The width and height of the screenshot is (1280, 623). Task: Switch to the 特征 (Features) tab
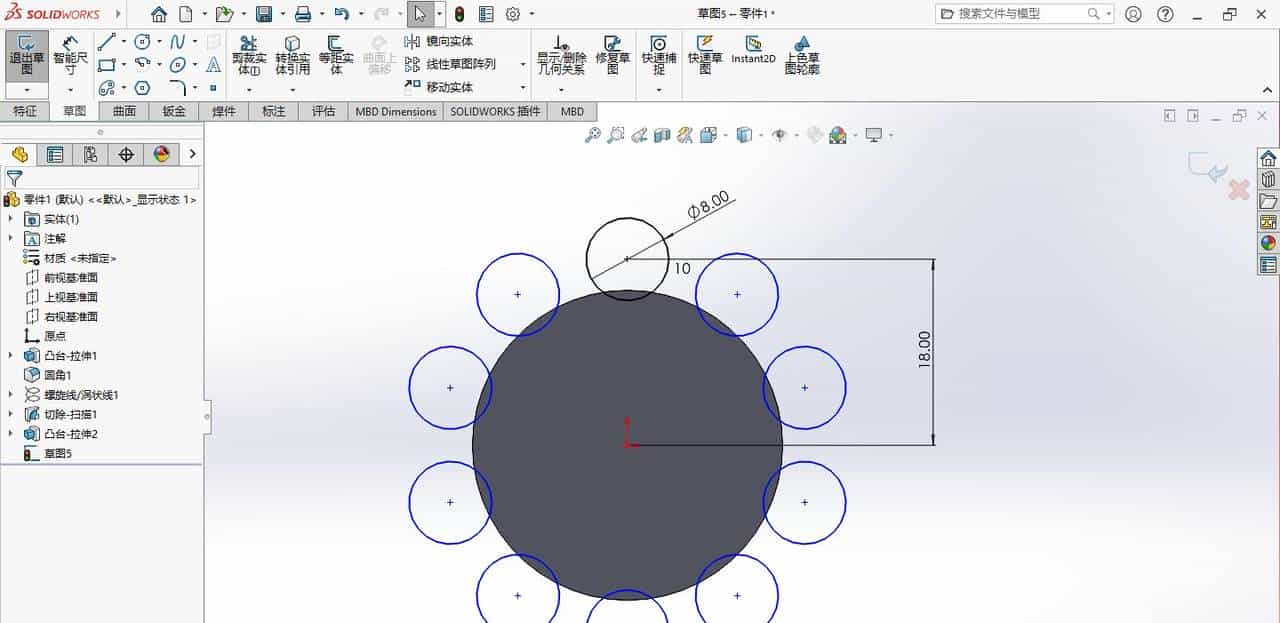pos(26,111)
